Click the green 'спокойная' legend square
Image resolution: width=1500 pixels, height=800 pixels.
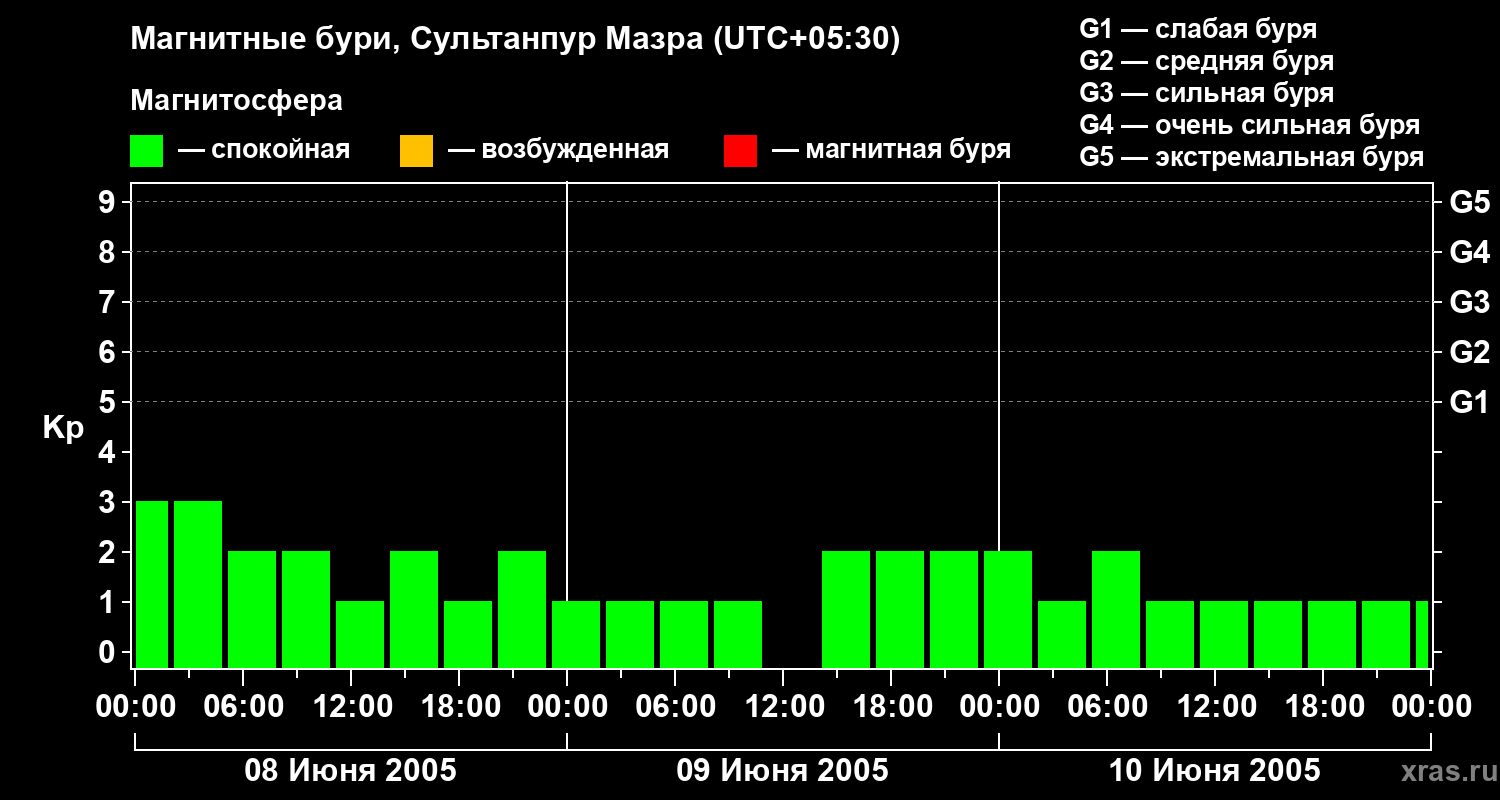coord(147,151)
